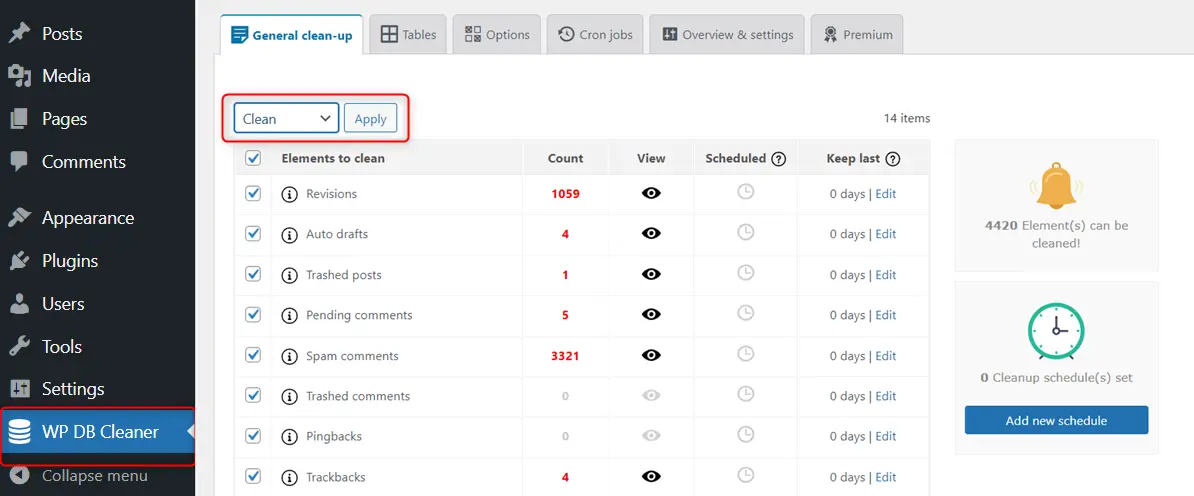Click the Apply button
This screenshot has width=1194, height=496.
coord(370,118)
